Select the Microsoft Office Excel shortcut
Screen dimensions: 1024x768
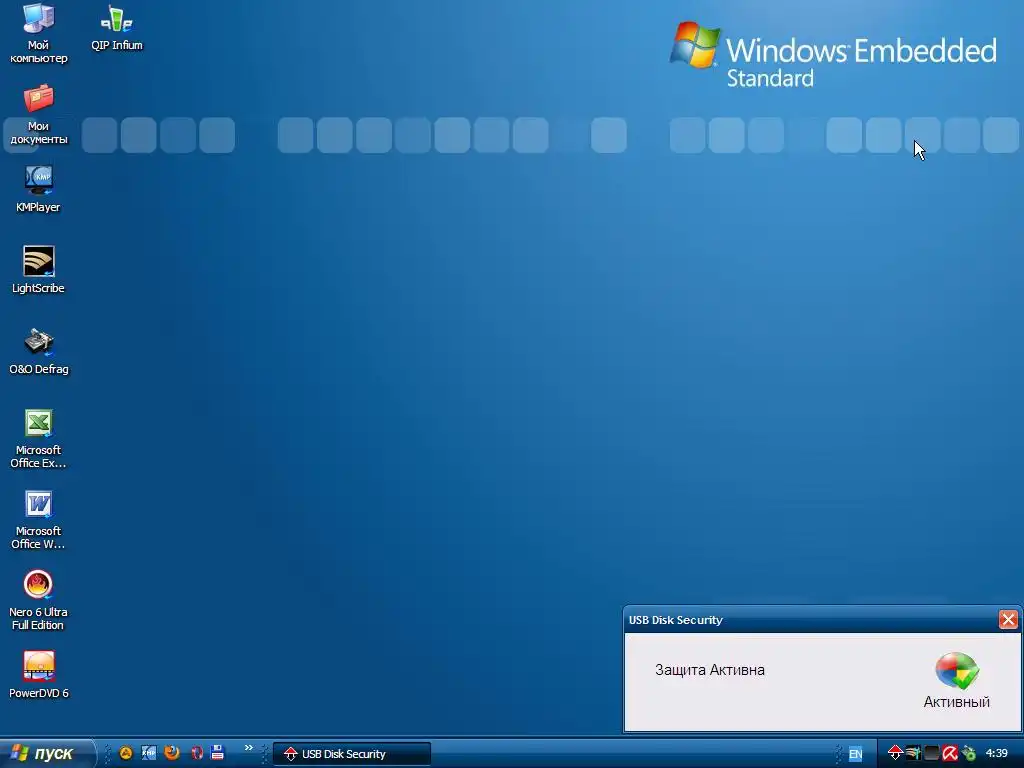39,438
